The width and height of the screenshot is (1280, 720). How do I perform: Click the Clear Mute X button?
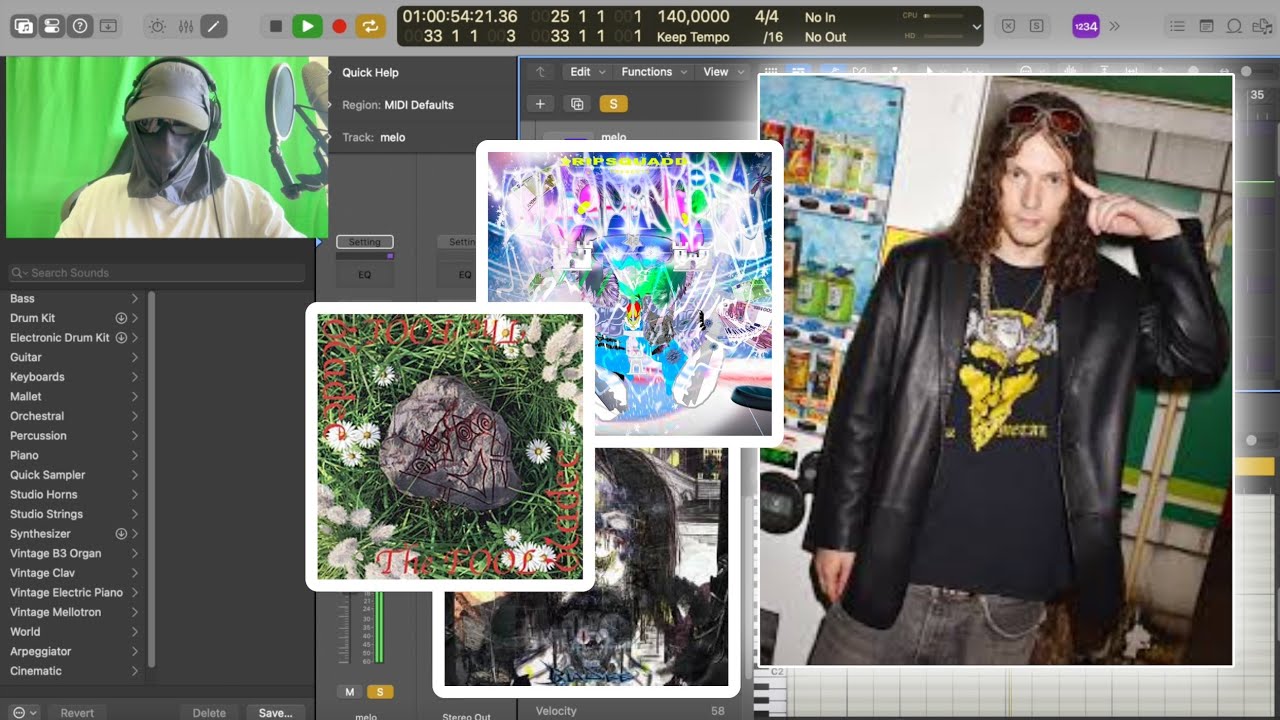click(x=1009, y=26)
